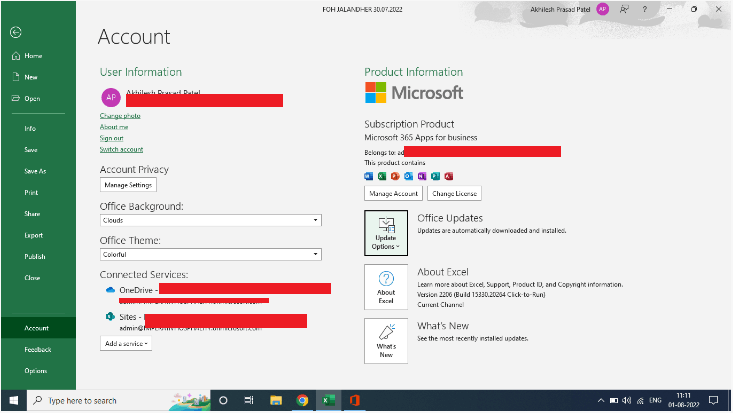This screenshot has width=733, height=413.
Task: Click Close in the sidebar
Action: tap(32, 278)
